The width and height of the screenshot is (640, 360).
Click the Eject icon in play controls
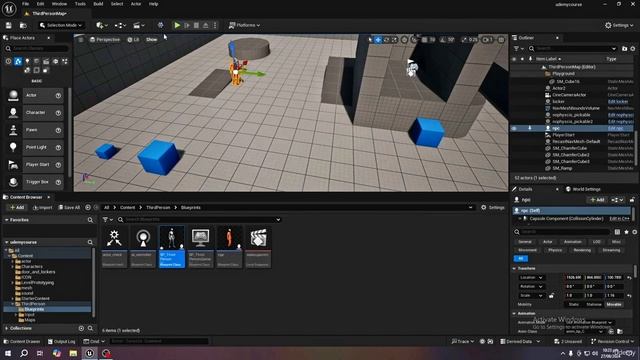coord(206,25)
